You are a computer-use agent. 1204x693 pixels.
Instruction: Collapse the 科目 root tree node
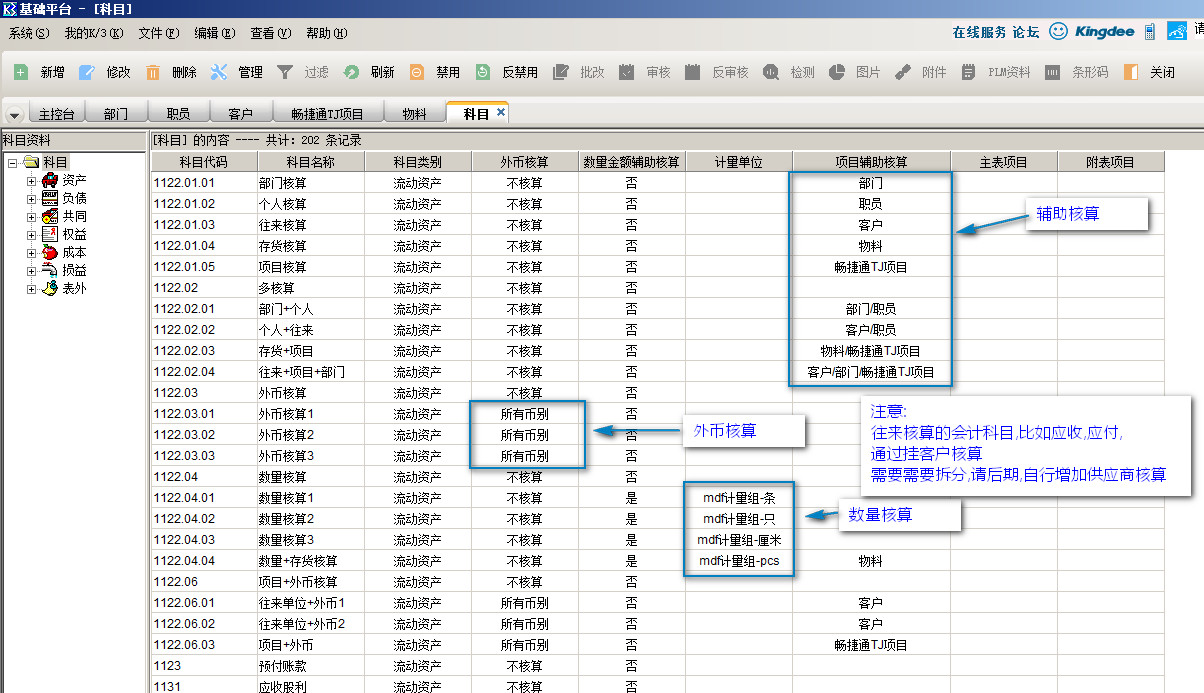[x=12, y=163]
